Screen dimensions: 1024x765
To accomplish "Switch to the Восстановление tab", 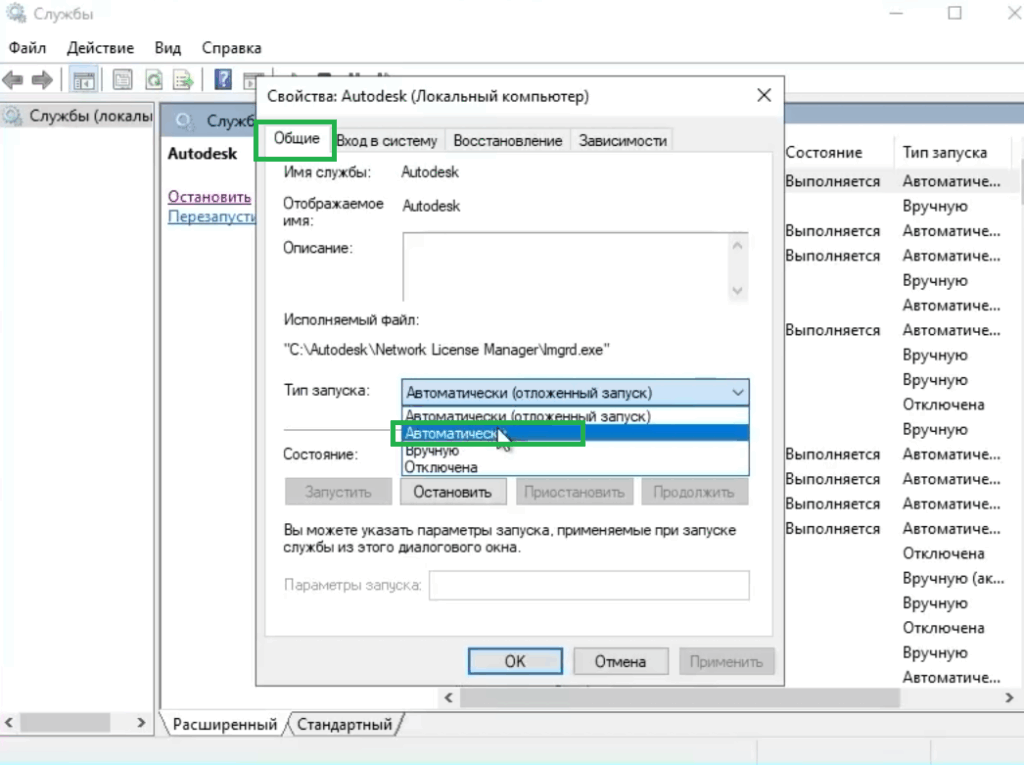I will pyautogui.click(x=507, y=141).
